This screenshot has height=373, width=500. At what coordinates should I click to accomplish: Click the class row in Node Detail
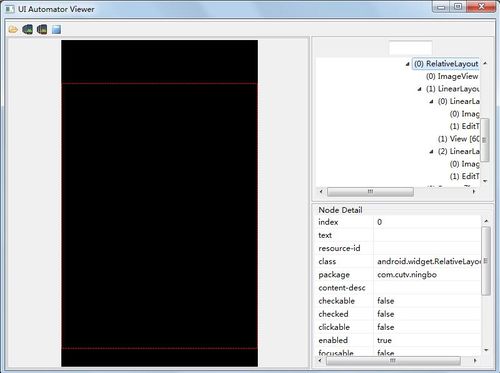point(398,261)
